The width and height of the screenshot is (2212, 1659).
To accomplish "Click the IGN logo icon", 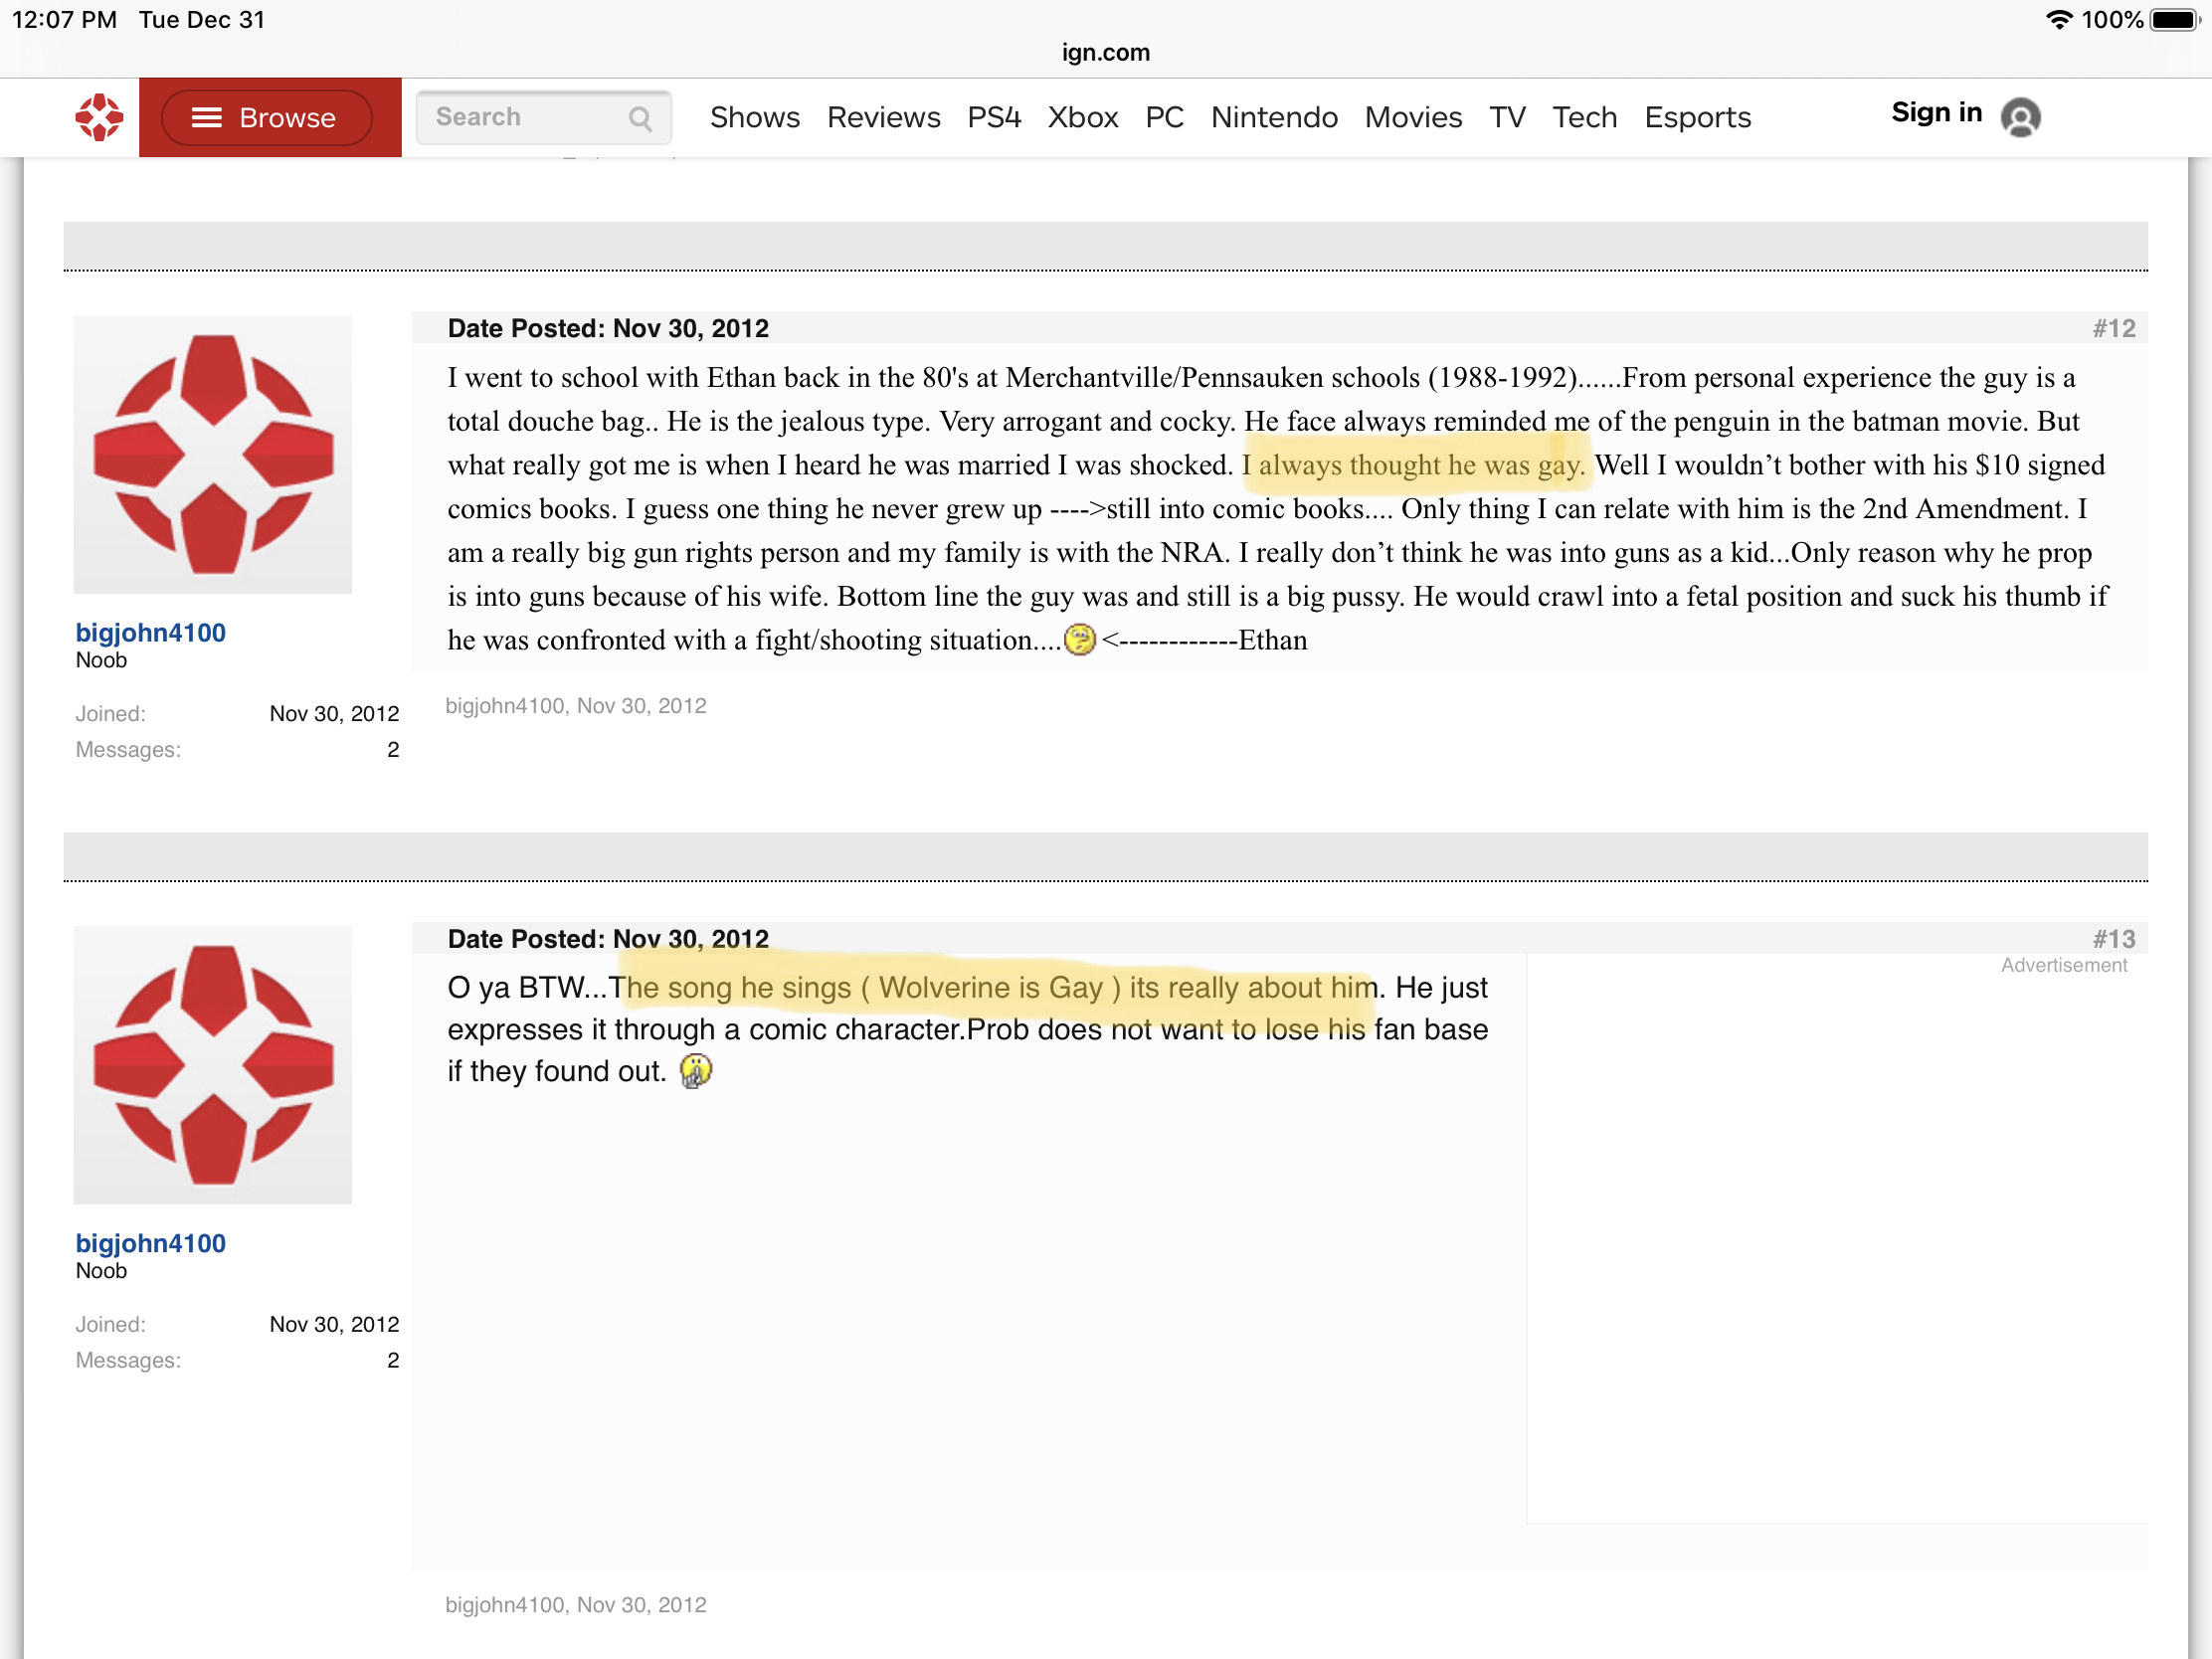I will point(99,117).
